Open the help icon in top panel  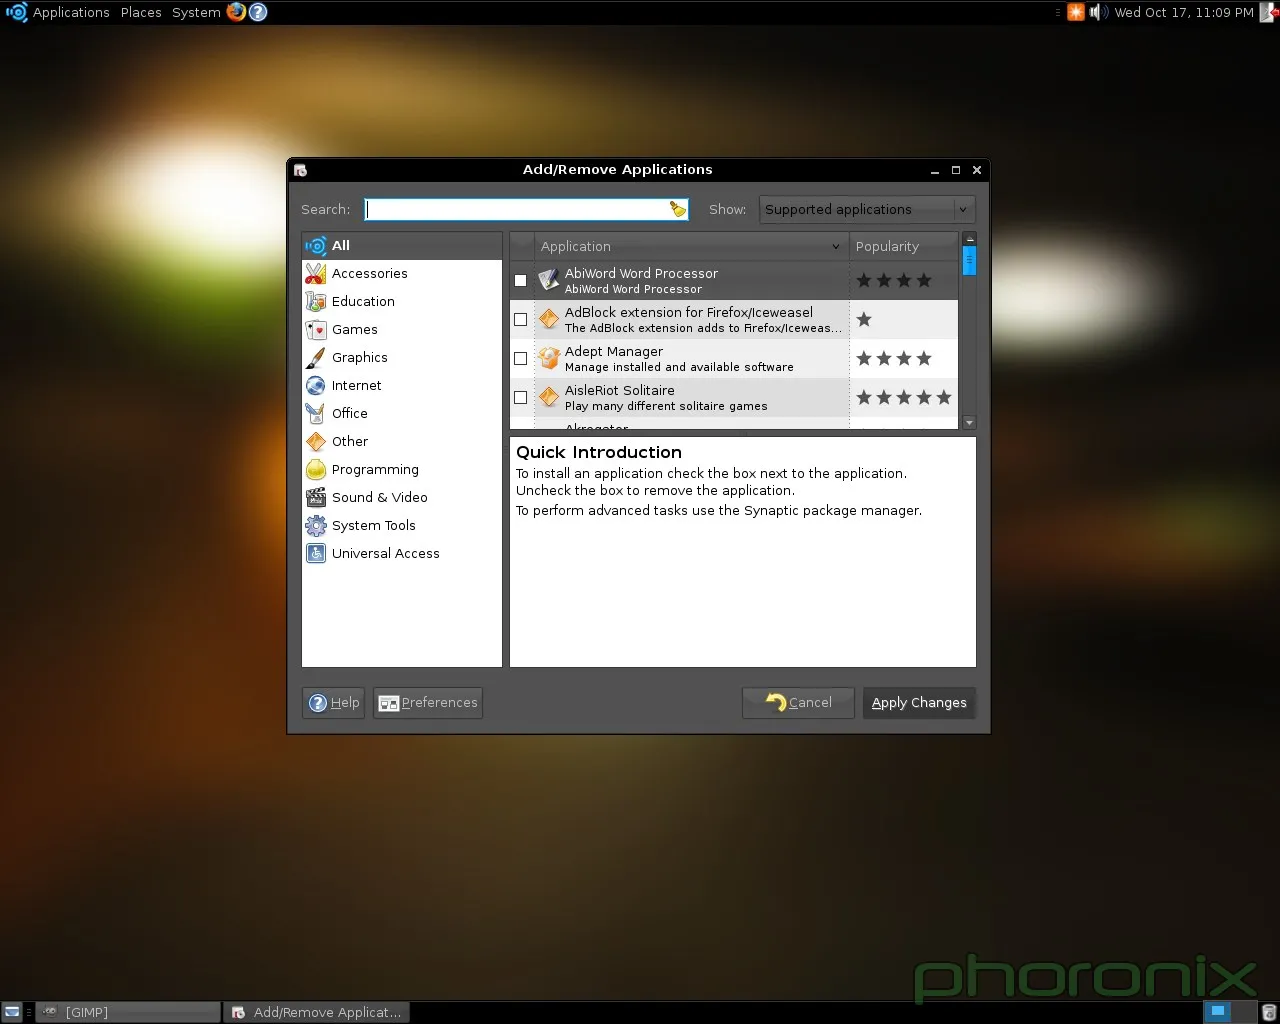258,12
